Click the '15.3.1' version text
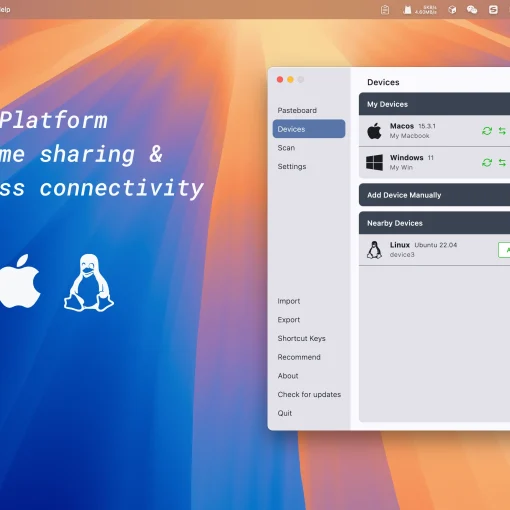 (427, 126)
